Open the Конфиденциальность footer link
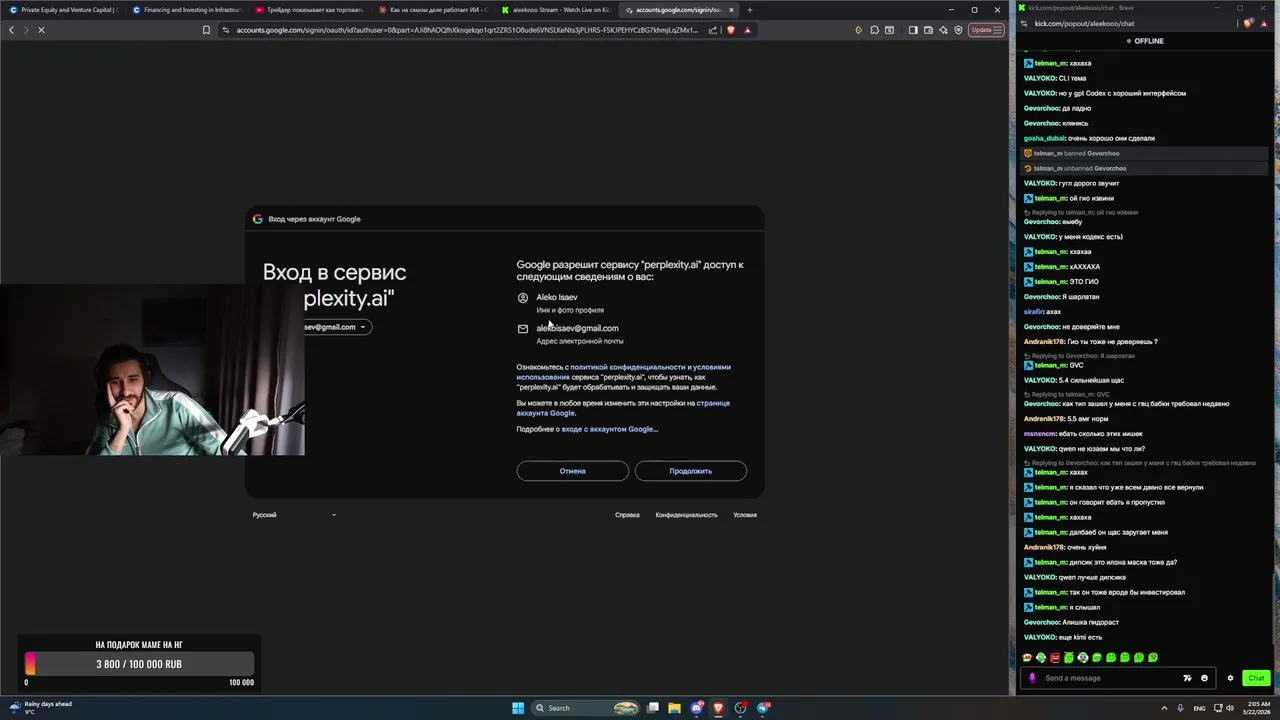 686,515
